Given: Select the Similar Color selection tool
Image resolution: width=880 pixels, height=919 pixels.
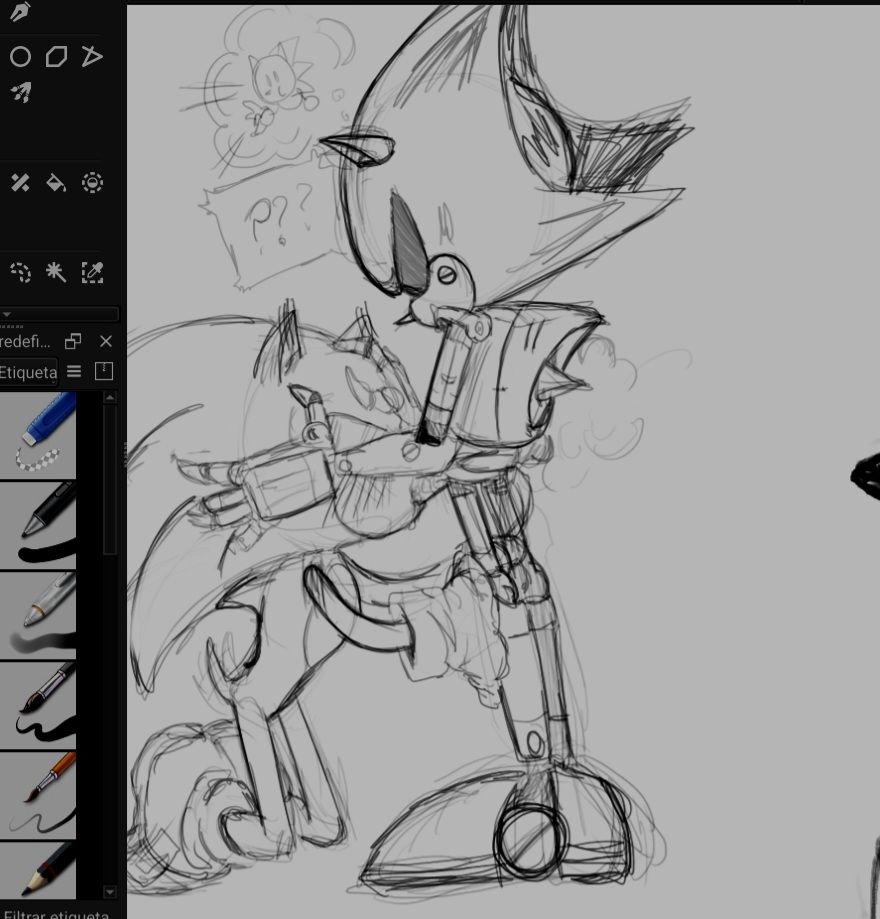Looking at the screenshot, I should (x=92, y=273).
